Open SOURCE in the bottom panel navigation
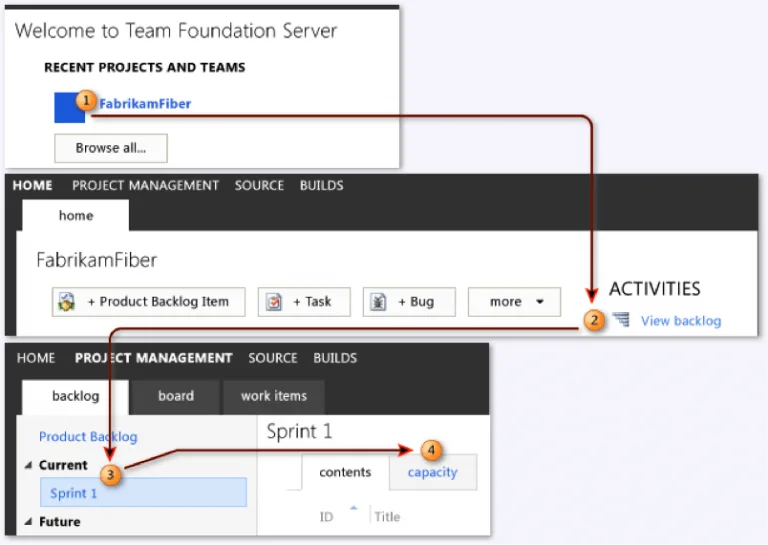The width and height of the screenshot is (768, 545). click(x=273, y=358)
